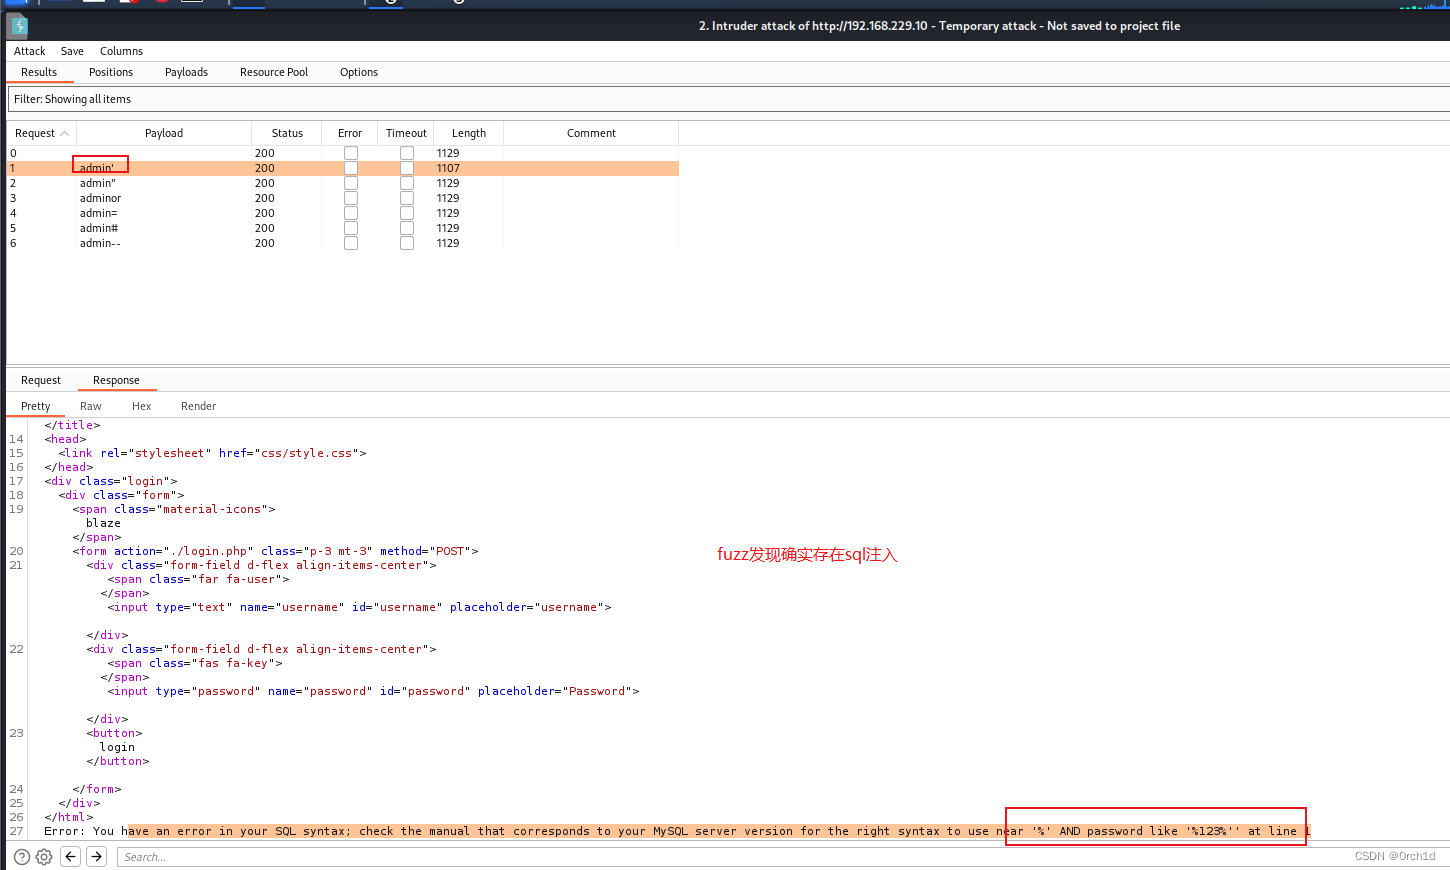Select the admin-- payload row
Viewport: 1450px width, 870px height.
tap(343, 243)
